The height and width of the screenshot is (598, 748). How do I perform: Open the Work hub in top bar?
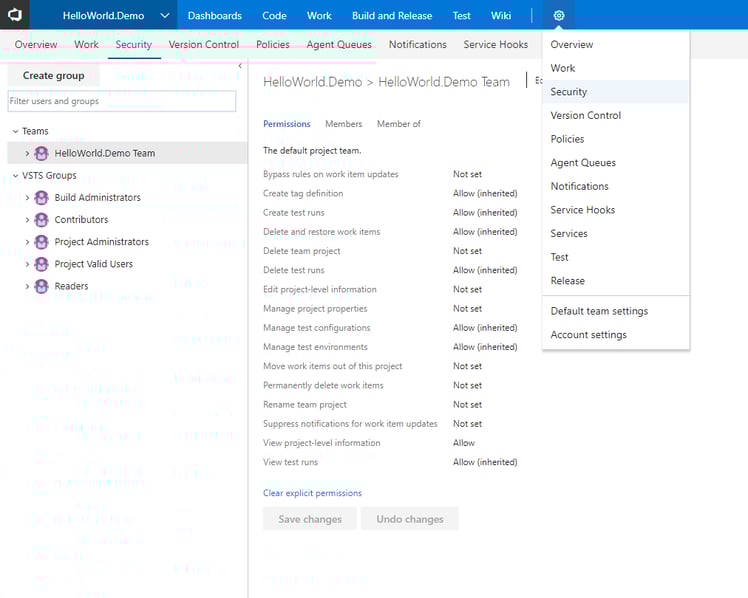[x=319, y=15]
